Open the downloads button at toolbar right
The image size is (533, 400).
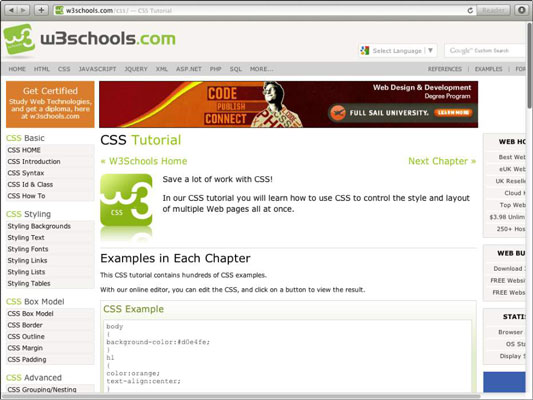pyautogui.click(x=521, y=10)
